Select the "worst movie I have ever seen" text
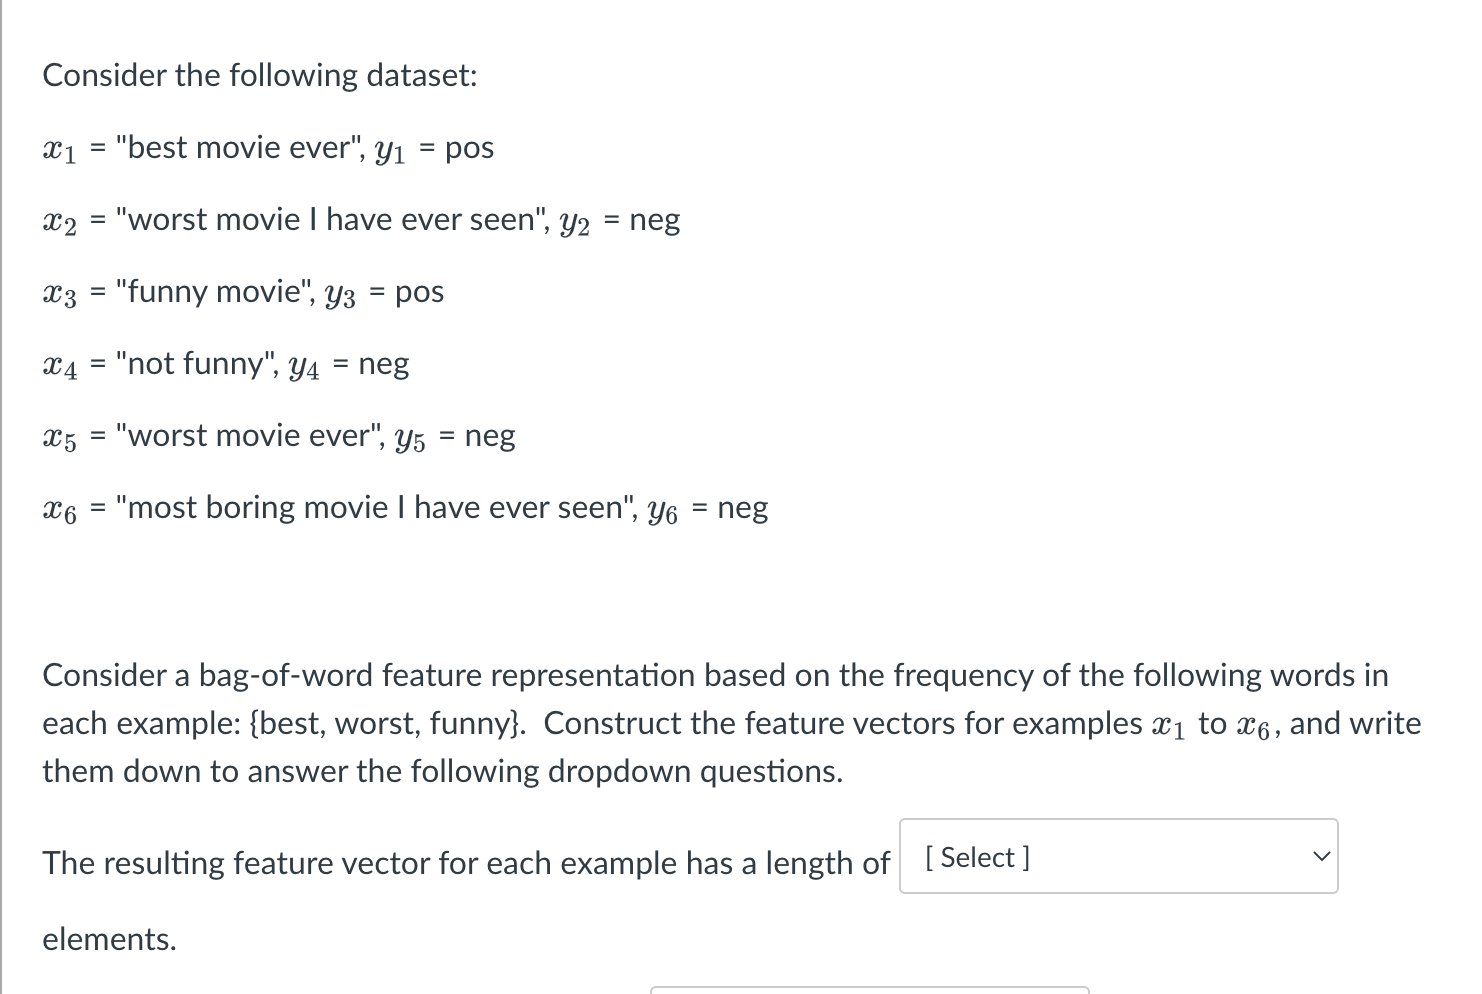The height and width of the screenshot is (994, 1482). [x=333, y=219]
